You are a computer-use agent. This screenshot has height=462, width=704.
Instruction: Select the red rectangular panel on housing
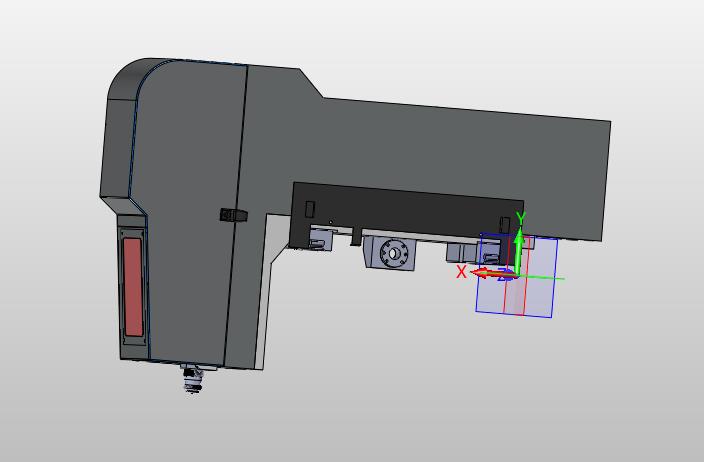pyautogui.click(x=133, y=287)
